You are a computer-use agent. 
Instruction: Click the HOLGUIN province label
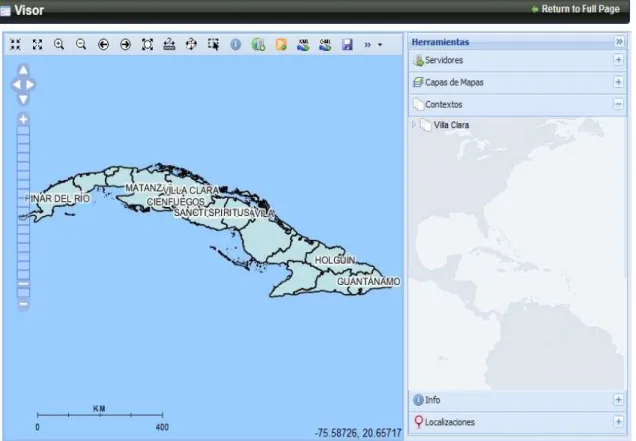click(335, 260)
